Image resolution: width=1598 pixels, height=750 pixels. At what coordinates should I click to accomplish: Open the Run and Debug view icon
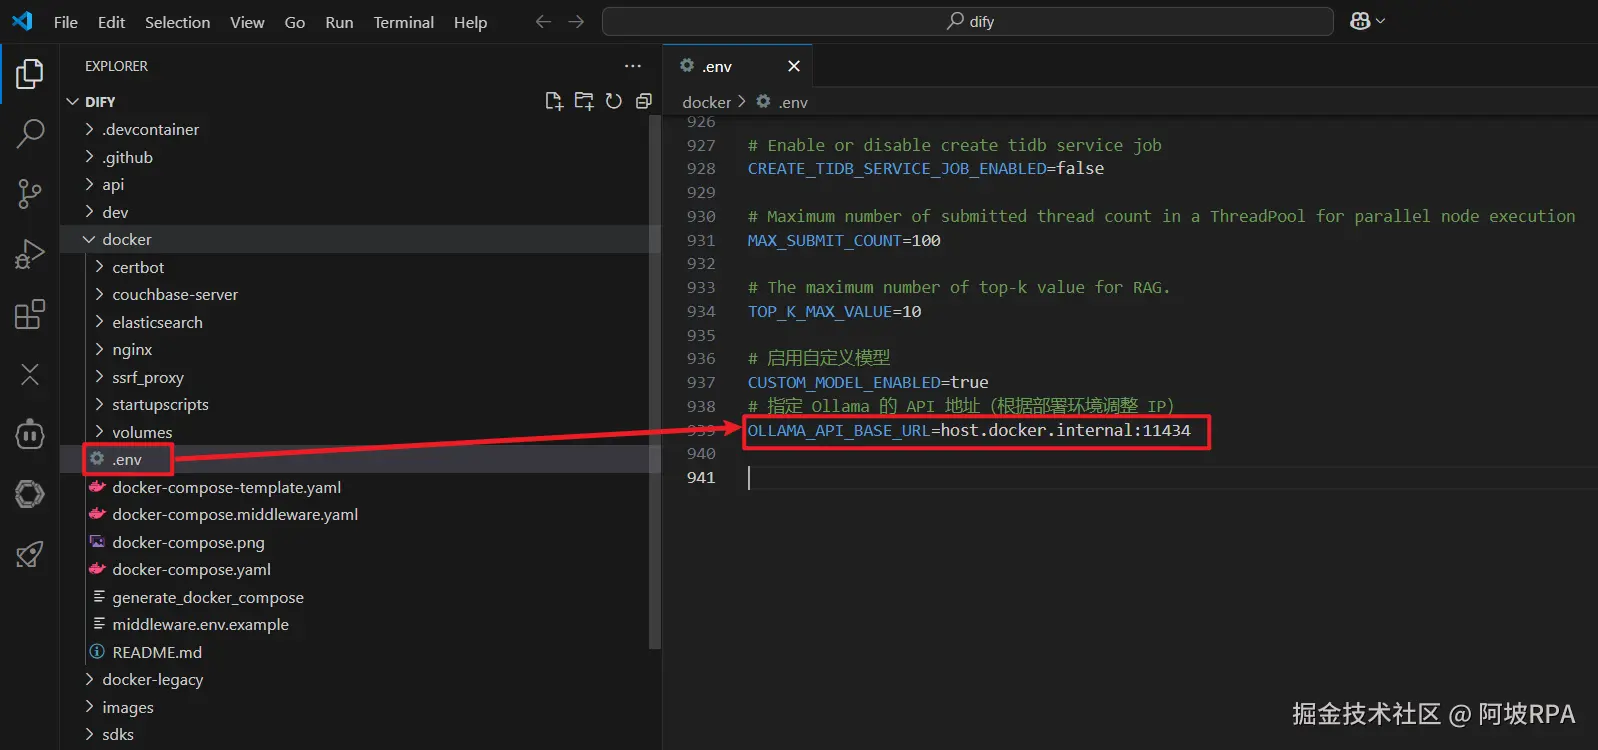coord(30,254)
